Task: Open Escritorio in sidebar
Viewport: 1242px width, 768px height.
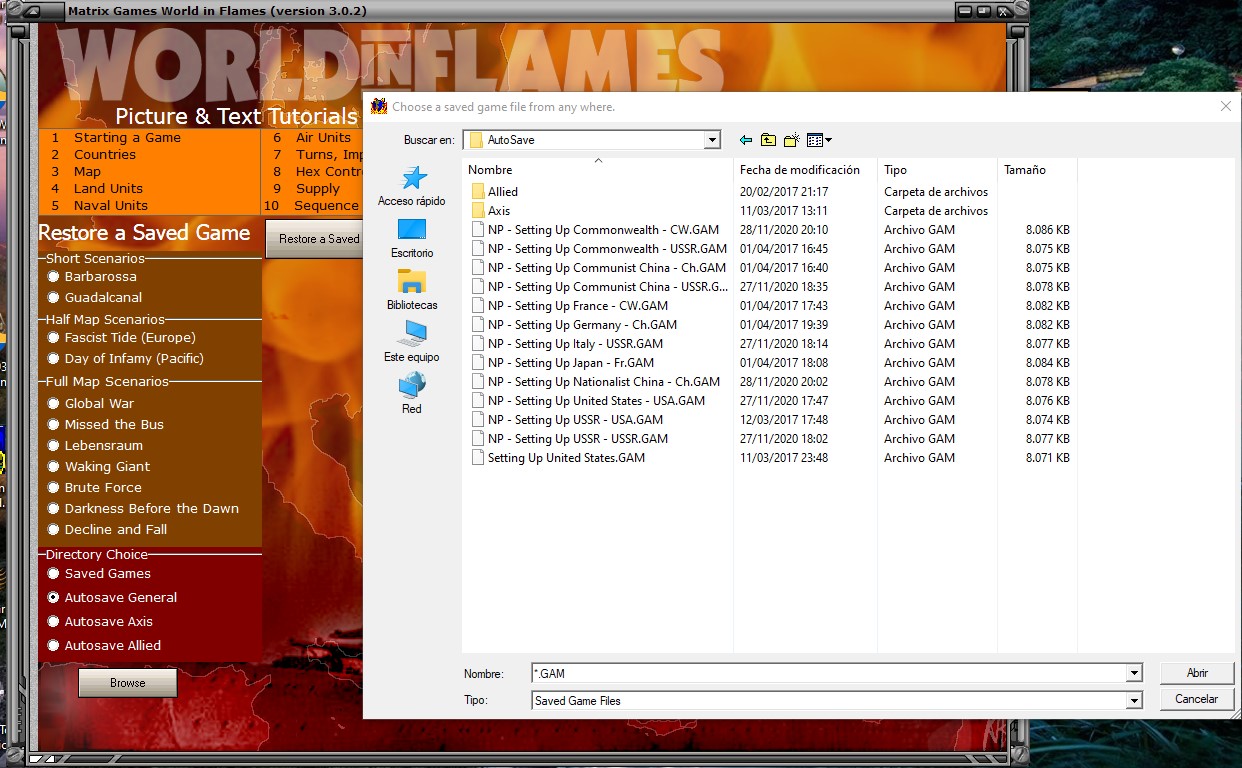Action: (412, 238)
